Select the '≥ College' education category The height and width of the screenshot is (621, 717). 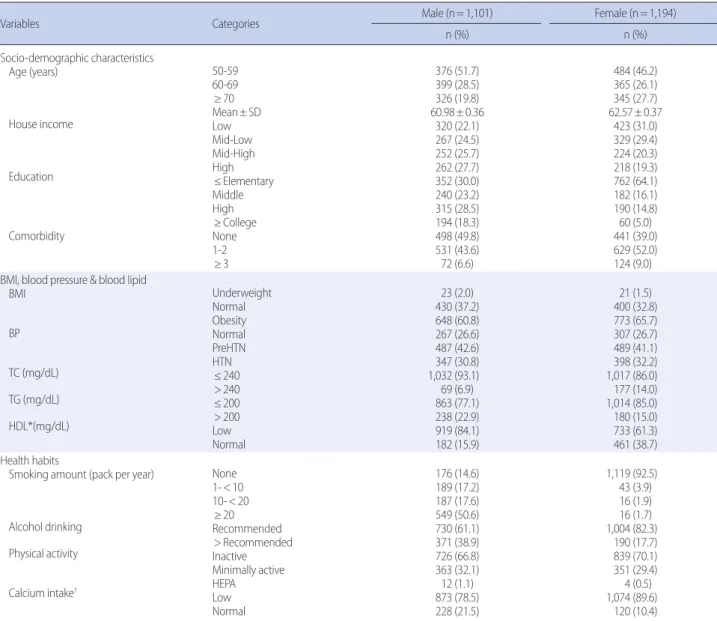235,222
